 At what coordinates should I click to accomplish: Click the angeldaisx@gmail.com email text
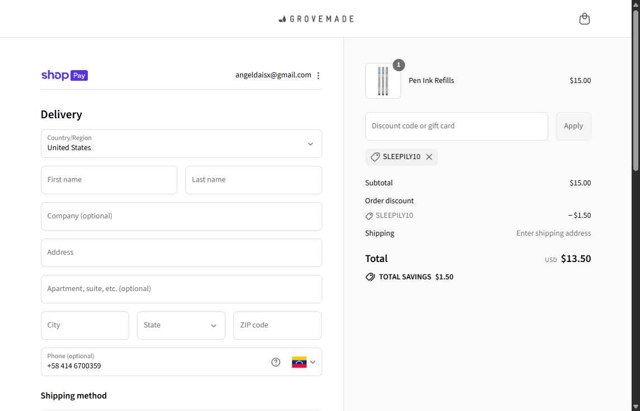click(273, 75)
